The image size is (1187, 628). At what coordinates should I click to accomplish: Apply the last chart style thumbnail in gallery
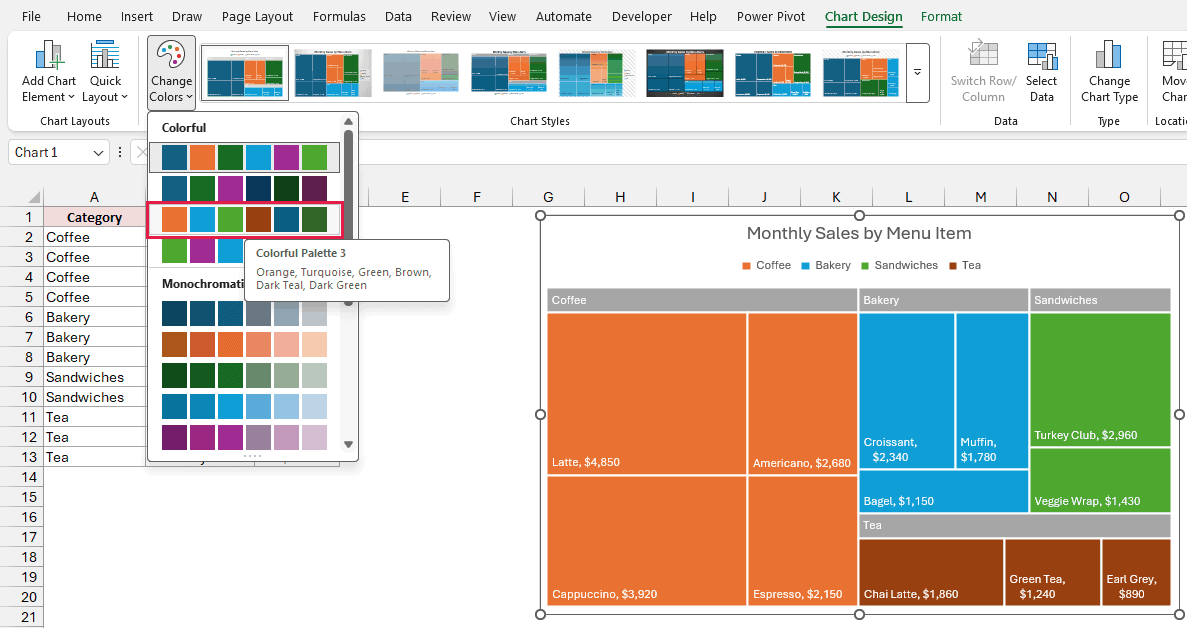[861, 73]
